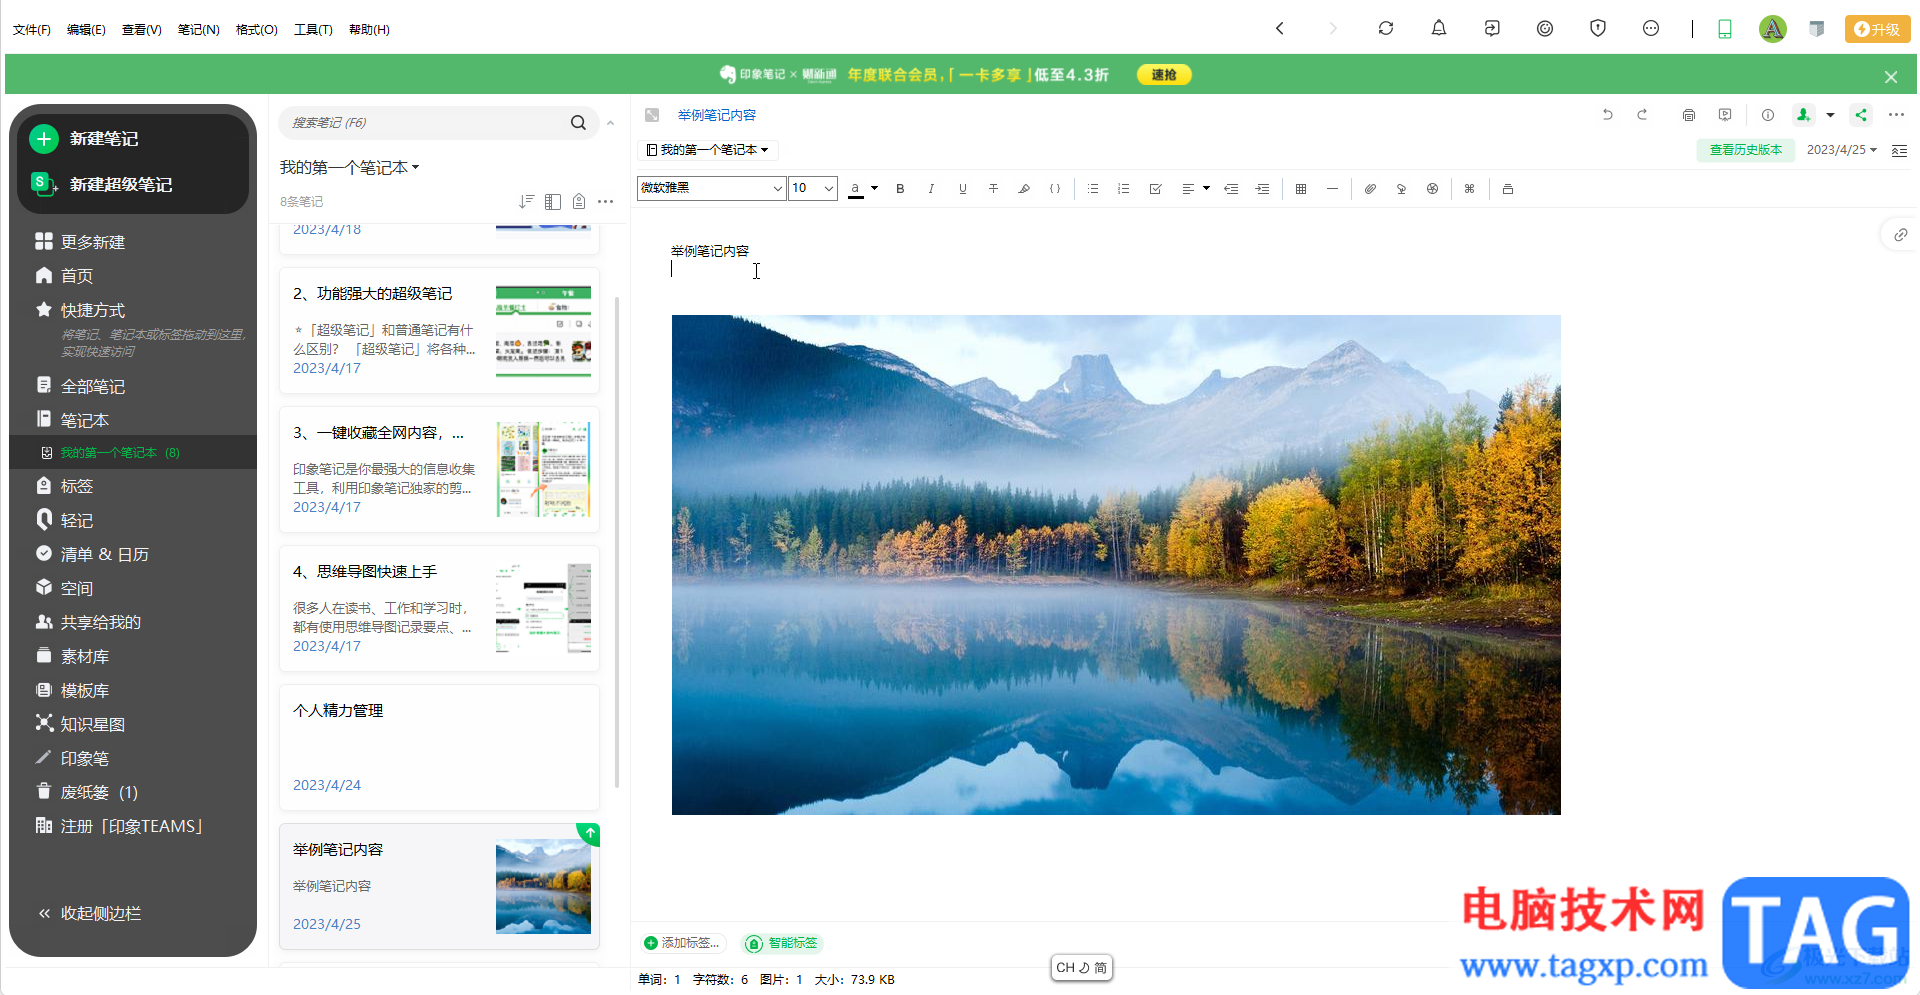Expand the 我的第一个笔记本 list title dropdown
1920x995 pixels.
(x=349, y=167)
